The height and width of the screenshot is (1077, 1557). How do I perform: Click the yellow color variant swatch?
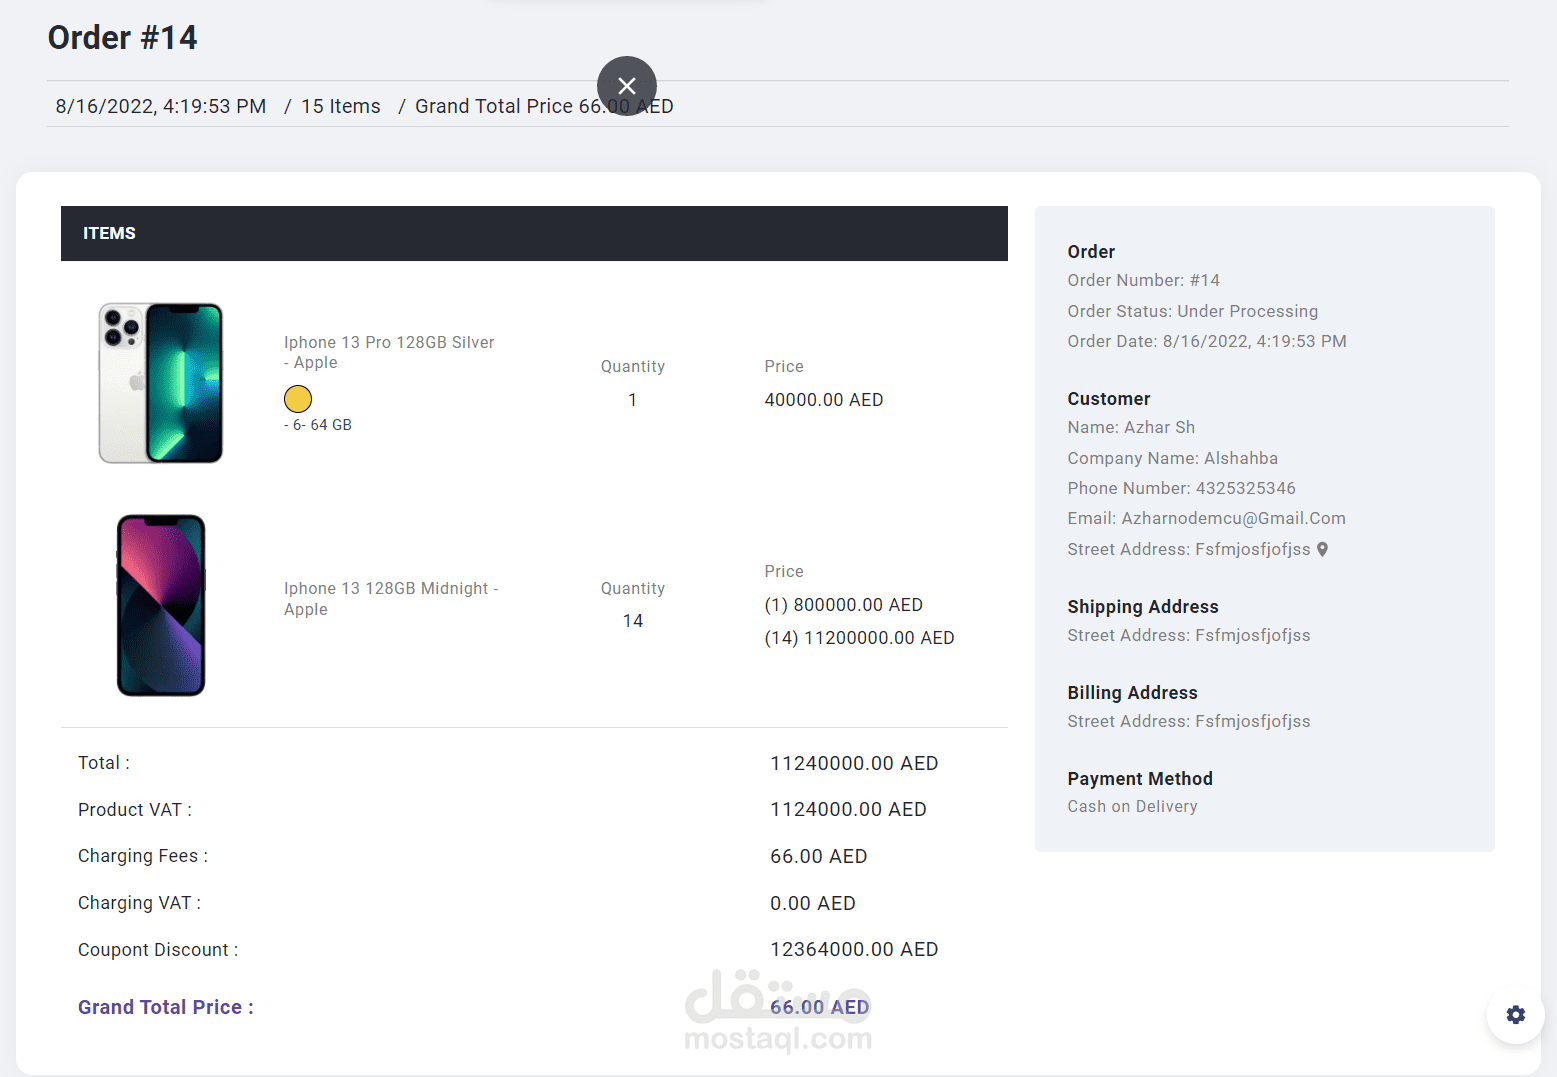(x=297, y=398)
